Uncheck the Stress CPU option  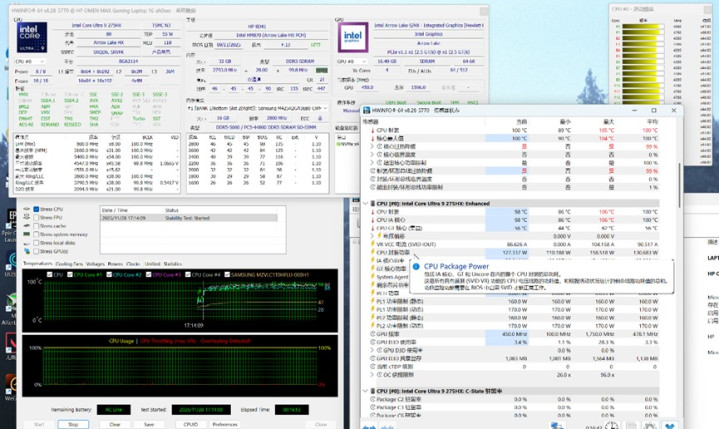37,209
